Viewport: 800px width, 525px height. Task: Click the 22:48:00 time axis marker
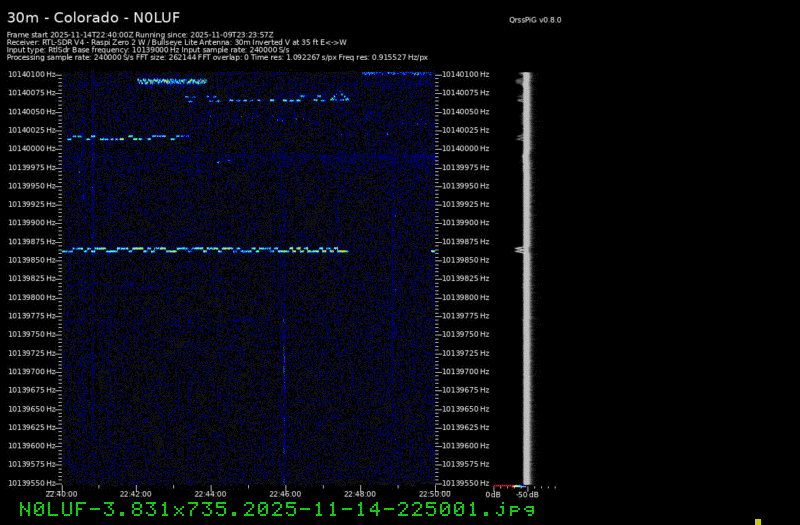[x=360, y=493]
